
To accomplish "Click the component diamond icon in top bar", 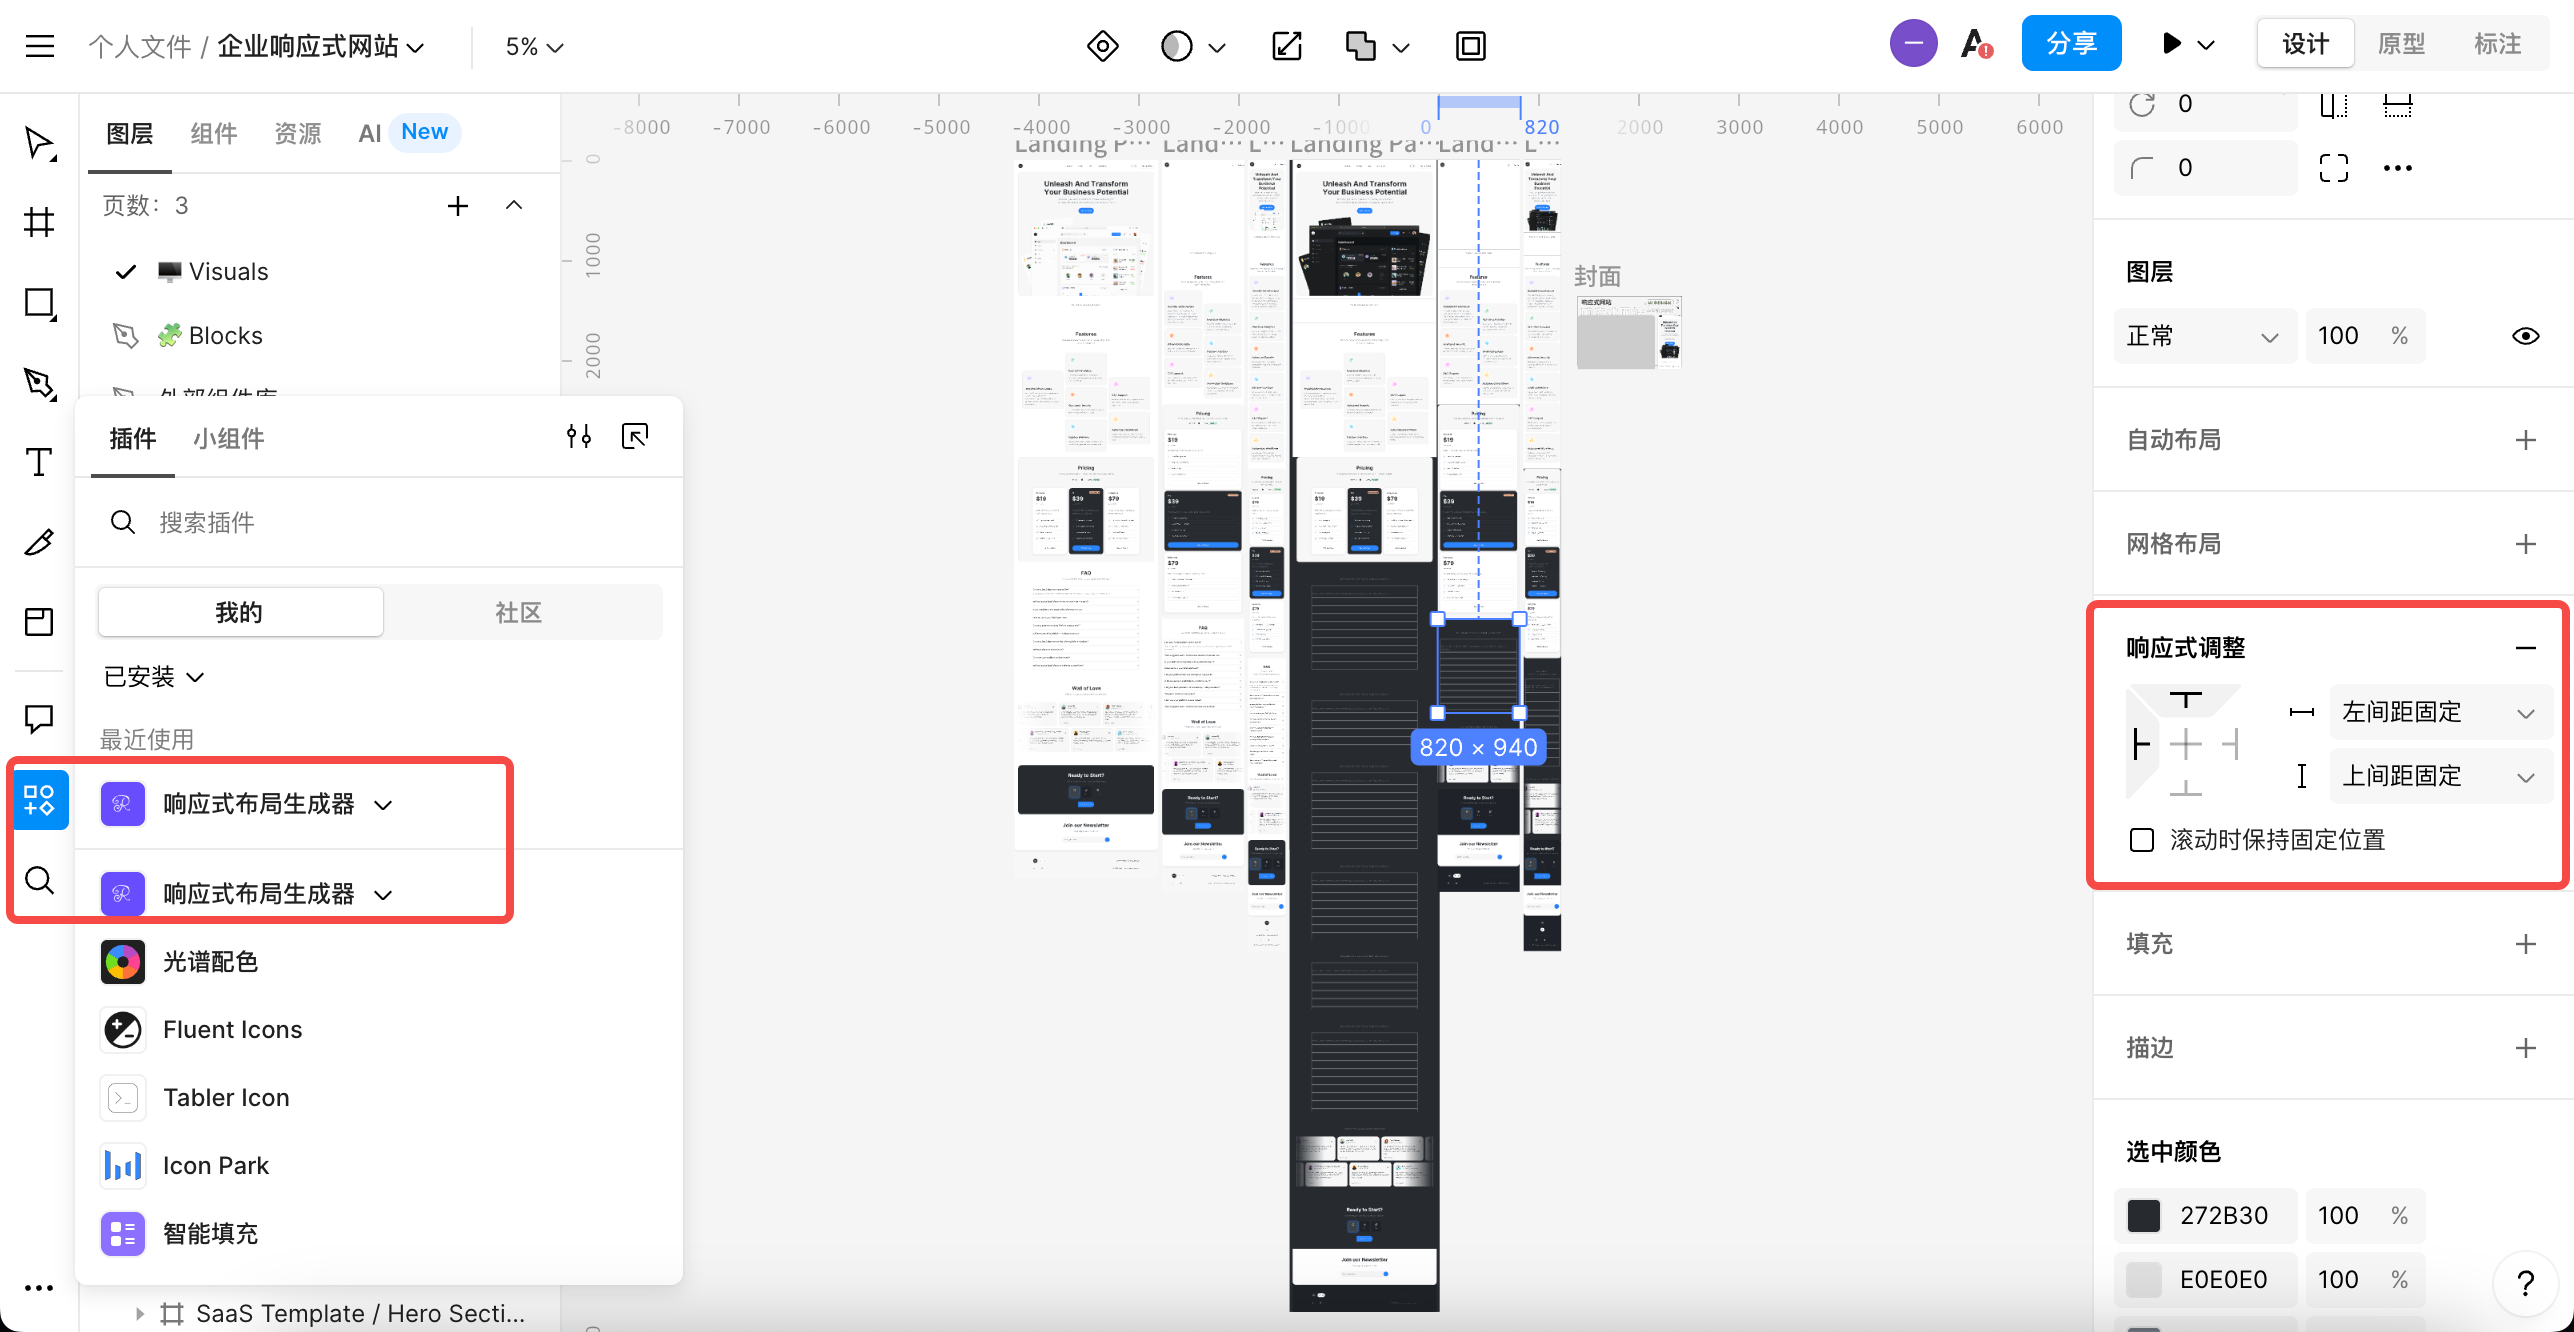I will pos(1102,46).
